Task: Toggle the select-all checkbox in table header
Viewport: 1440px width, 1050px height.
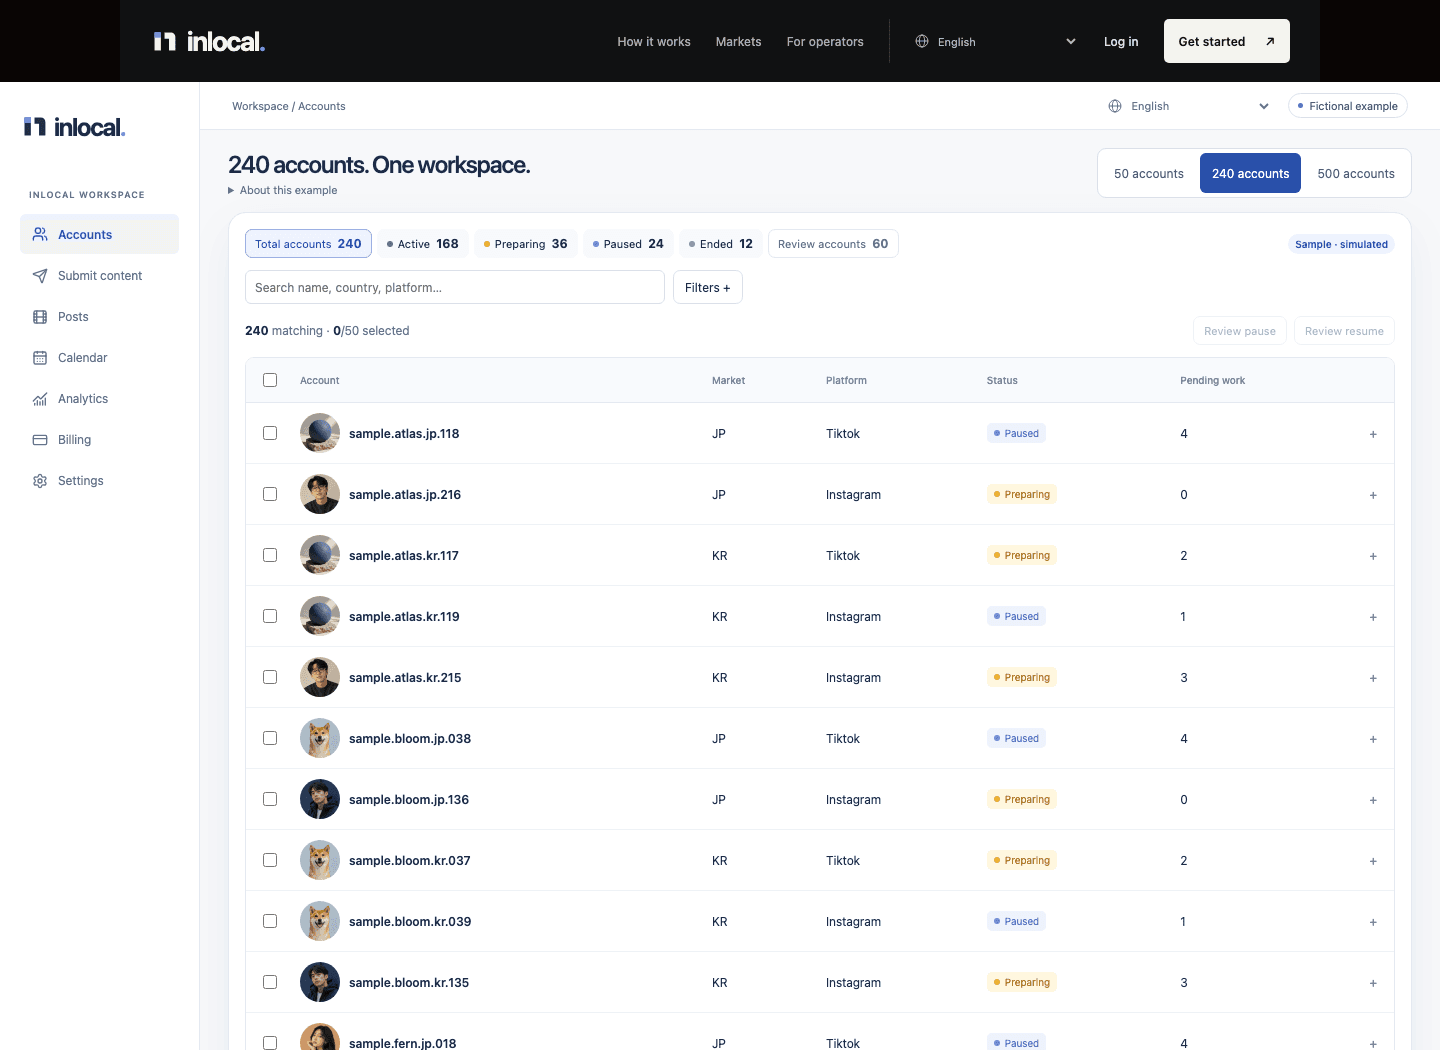Action: coord(270,380)
